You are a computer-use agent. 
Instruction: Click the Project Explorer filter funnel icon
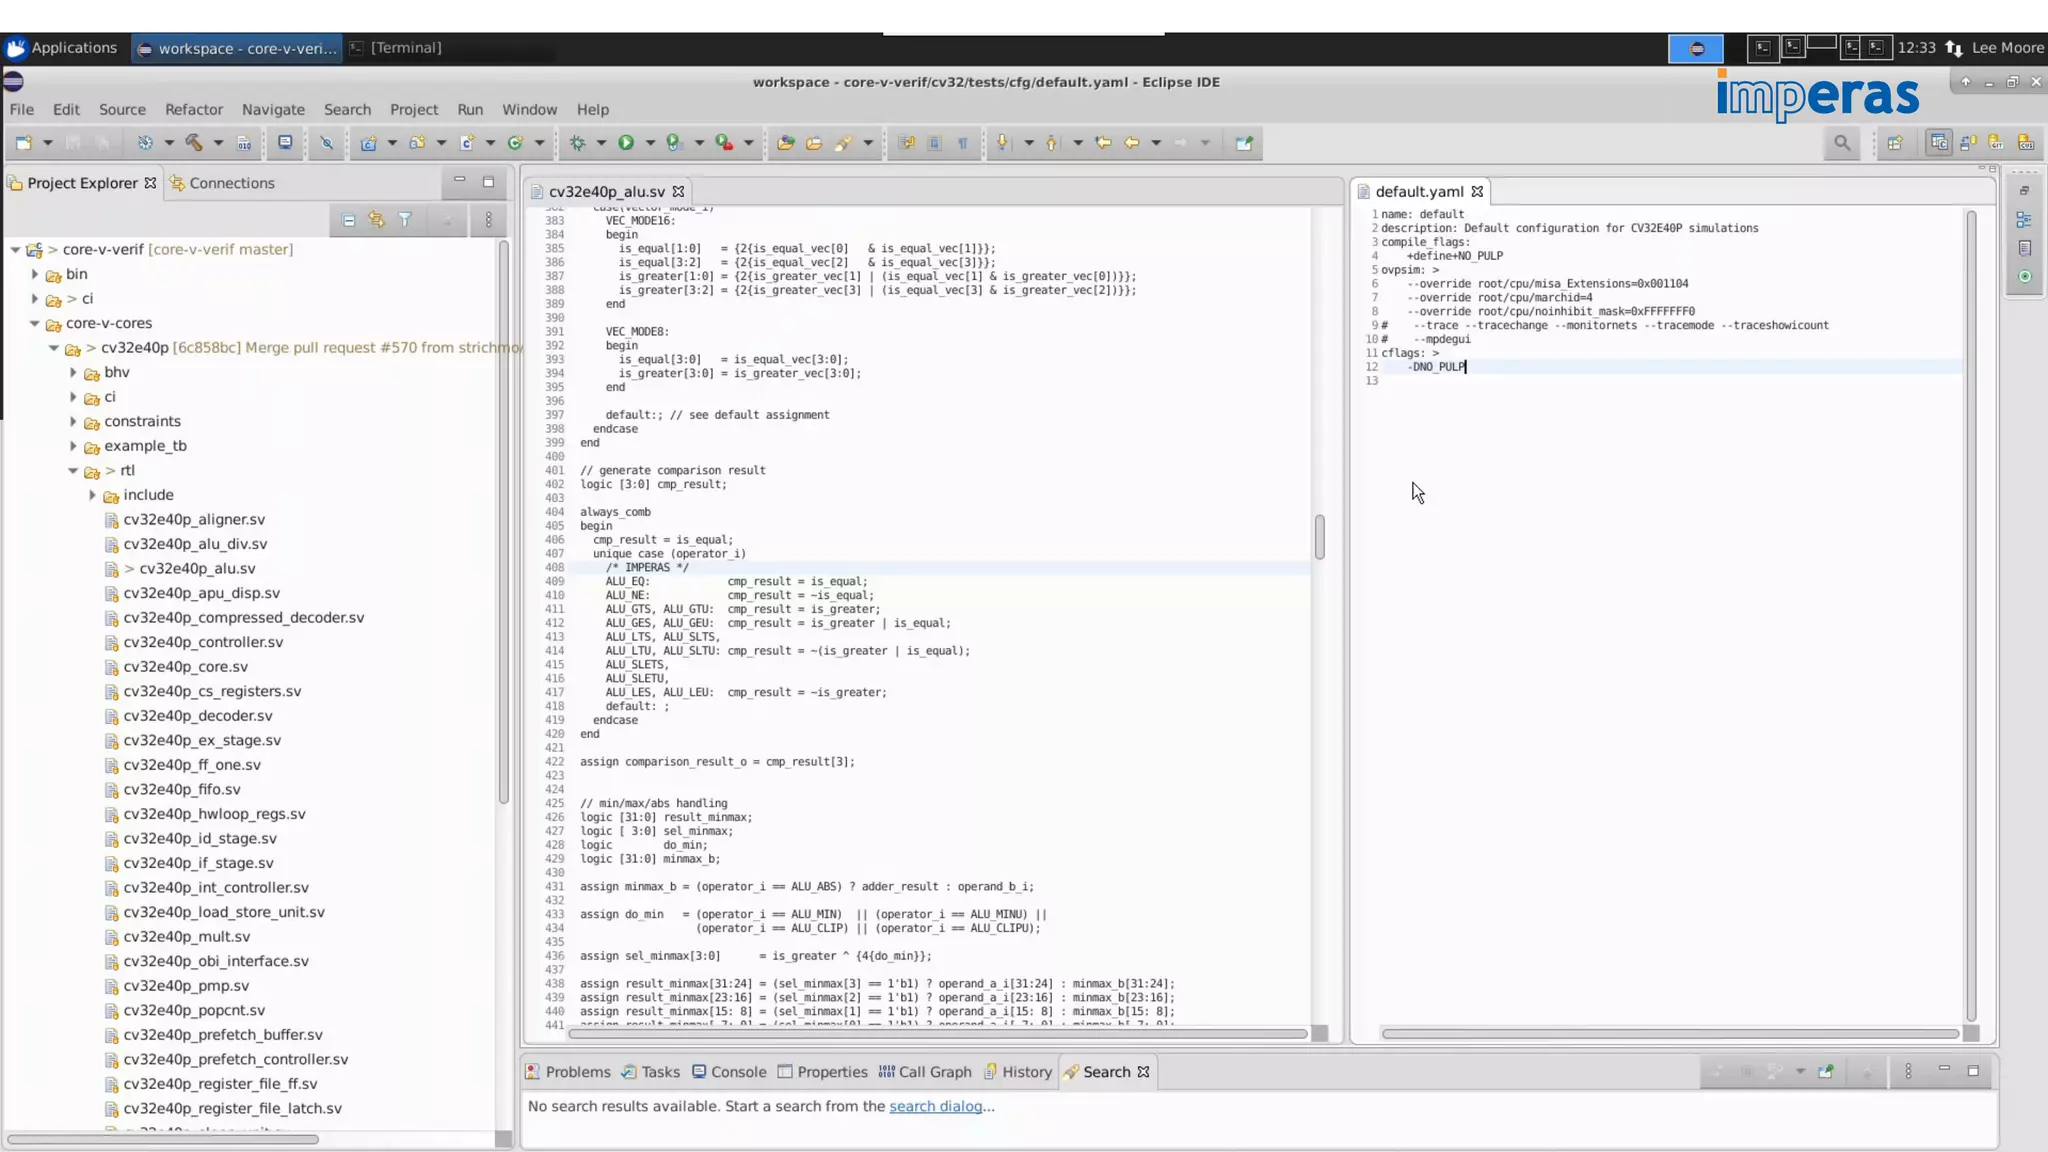[x=405, y=220]
